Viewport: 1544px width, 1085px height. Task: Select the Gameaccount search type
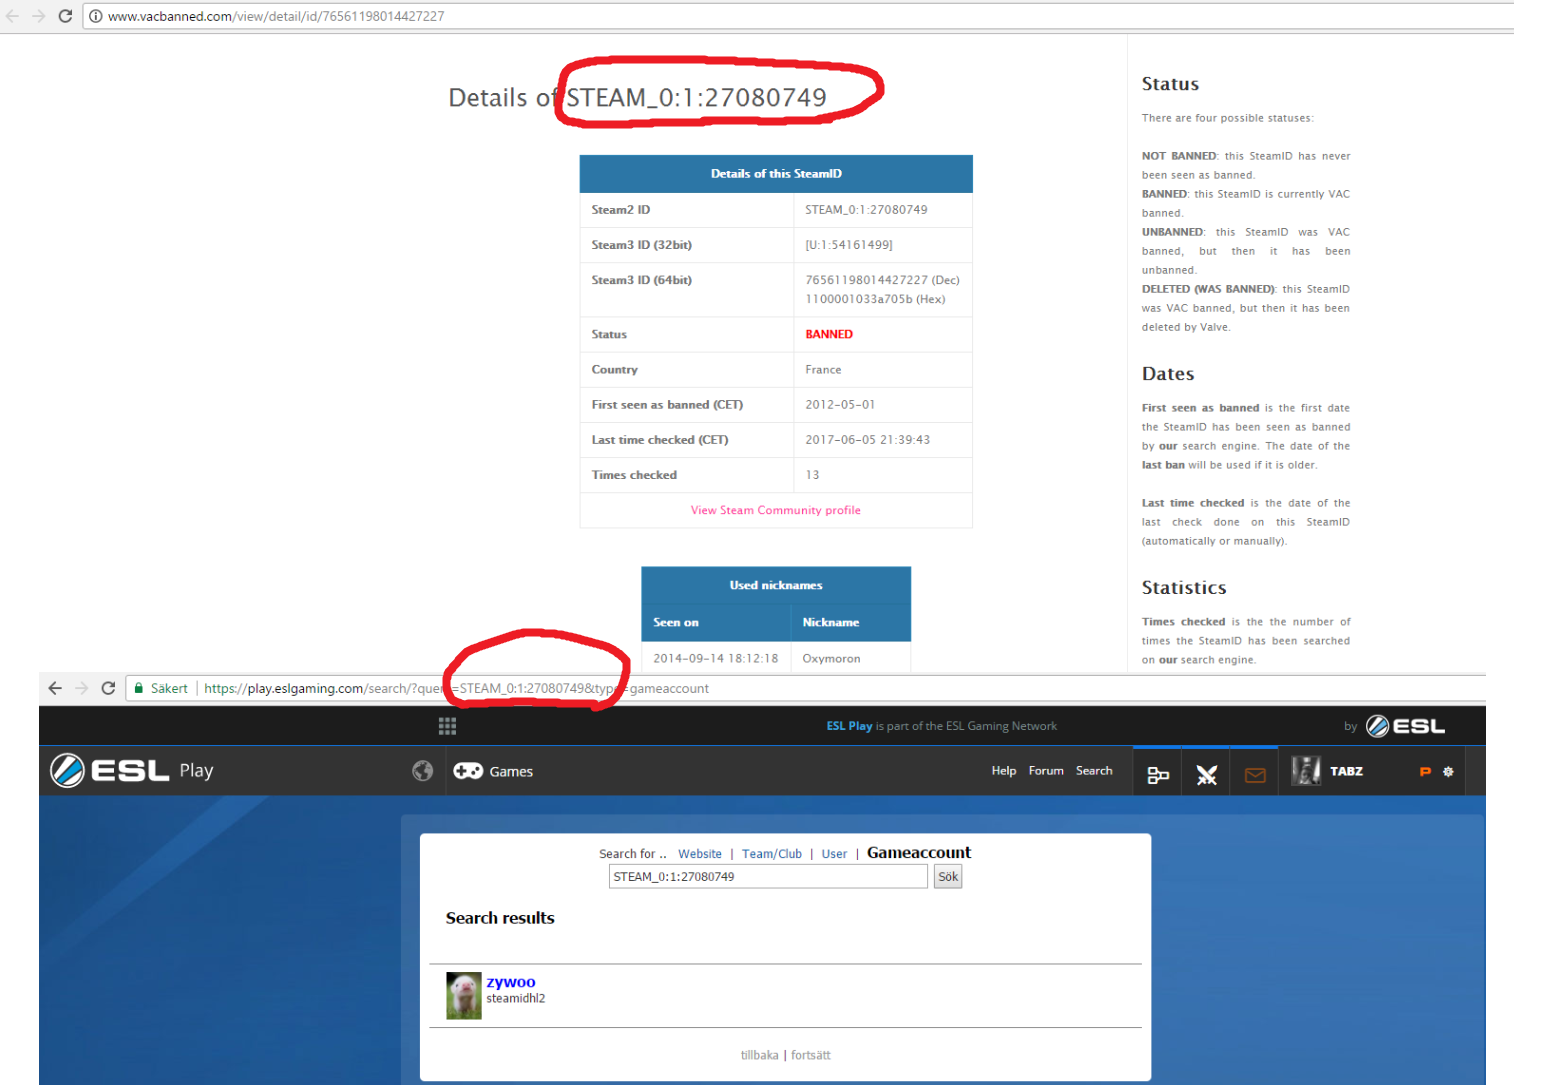click(x=919, y=853)
